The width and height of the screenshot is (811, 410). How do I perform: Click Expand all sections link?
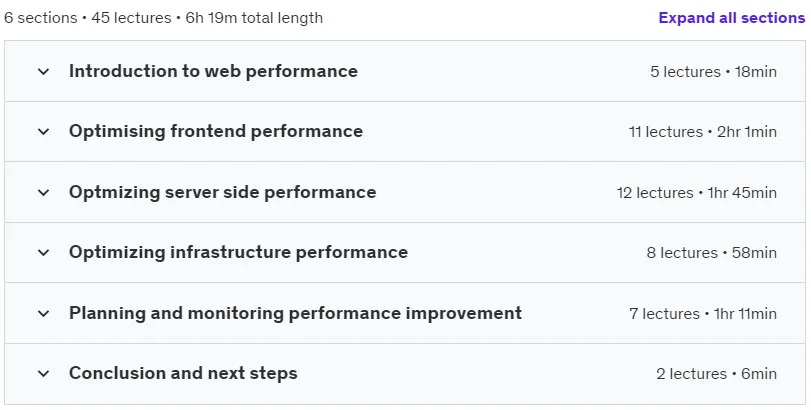coord(731,18)
